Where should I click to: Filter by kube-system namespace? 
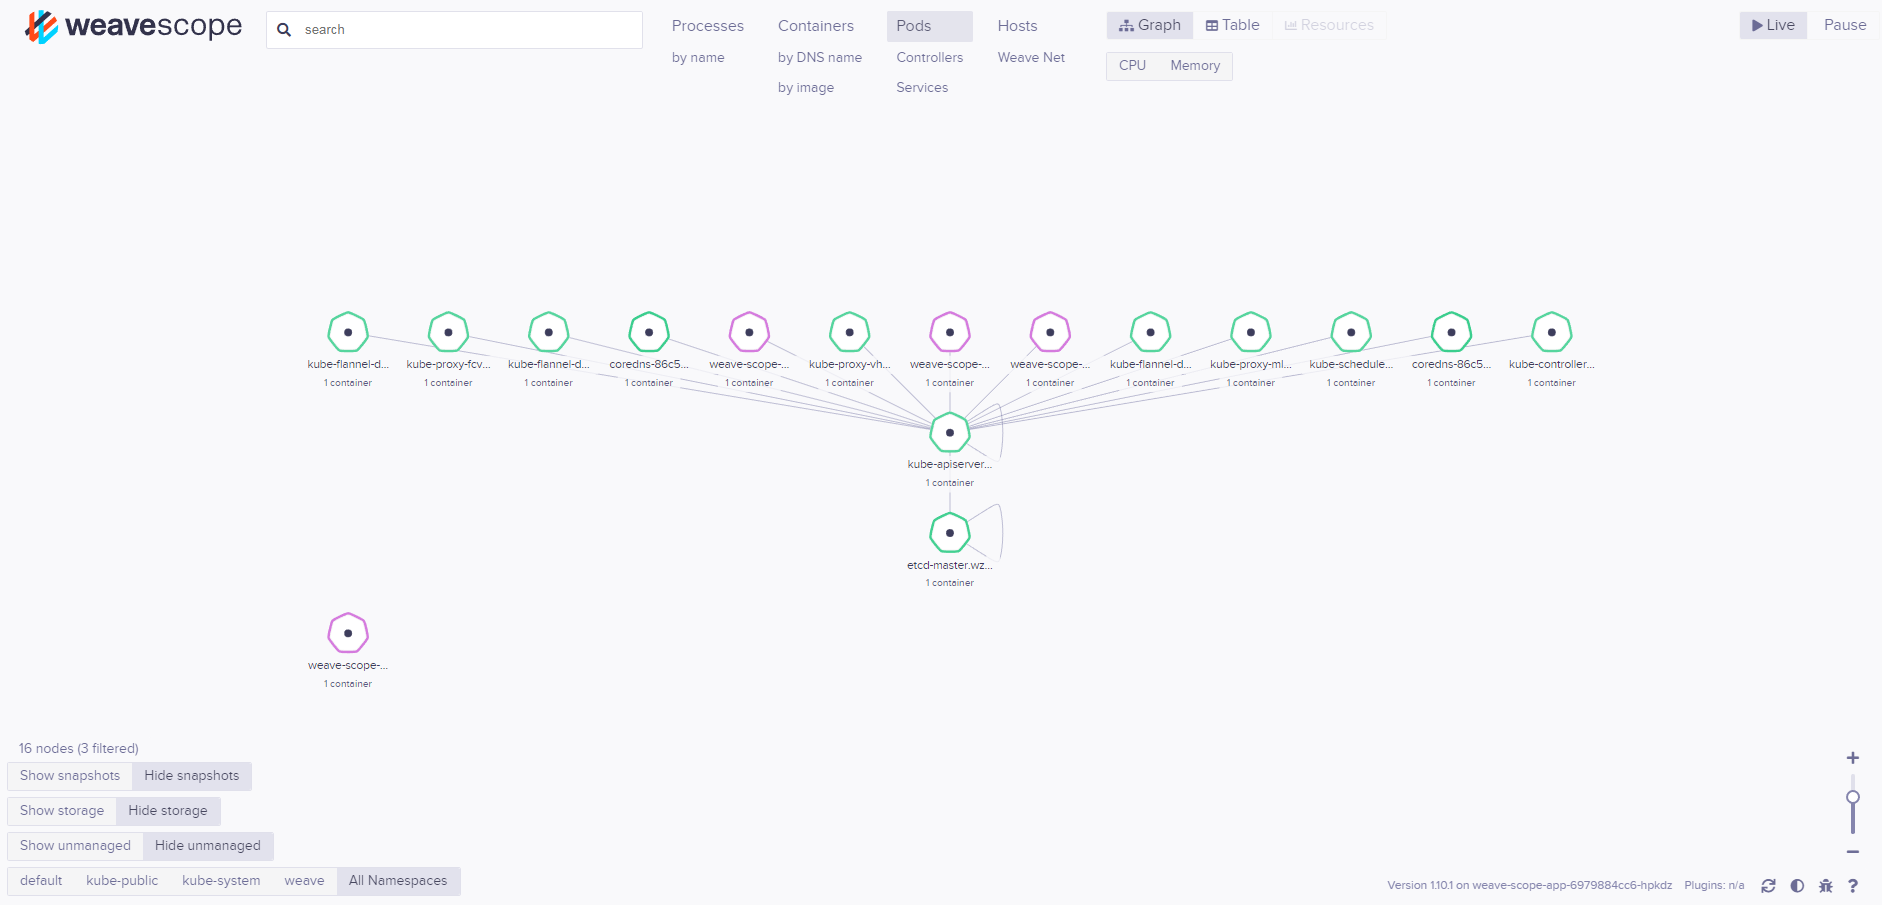point(221,881)
